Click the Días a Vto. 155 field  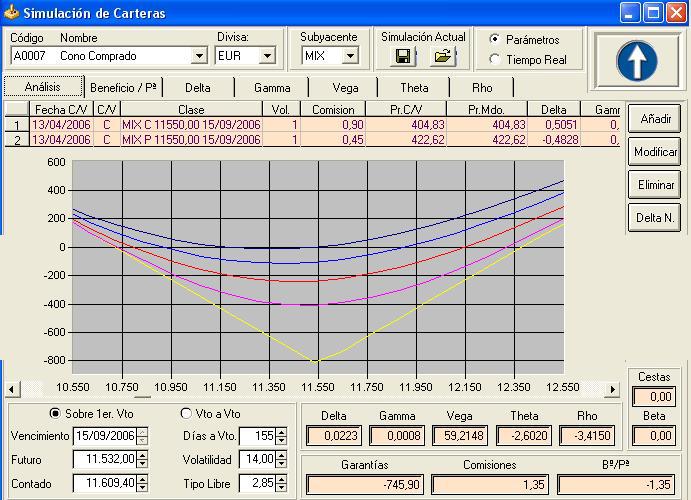257,436
